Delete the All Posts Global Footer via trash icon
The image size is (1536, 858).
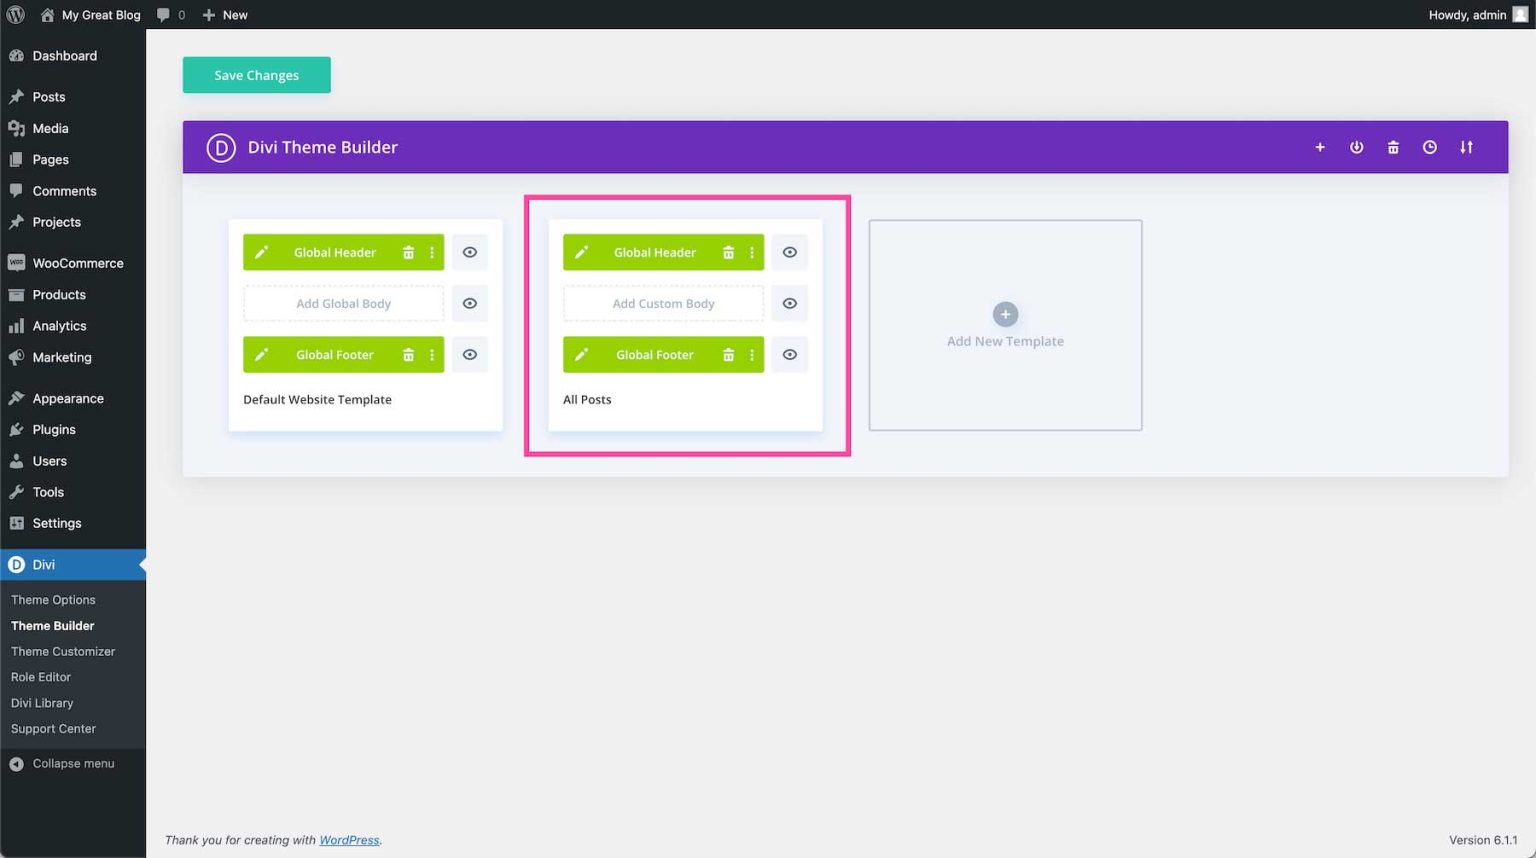[x=727, y=354]
